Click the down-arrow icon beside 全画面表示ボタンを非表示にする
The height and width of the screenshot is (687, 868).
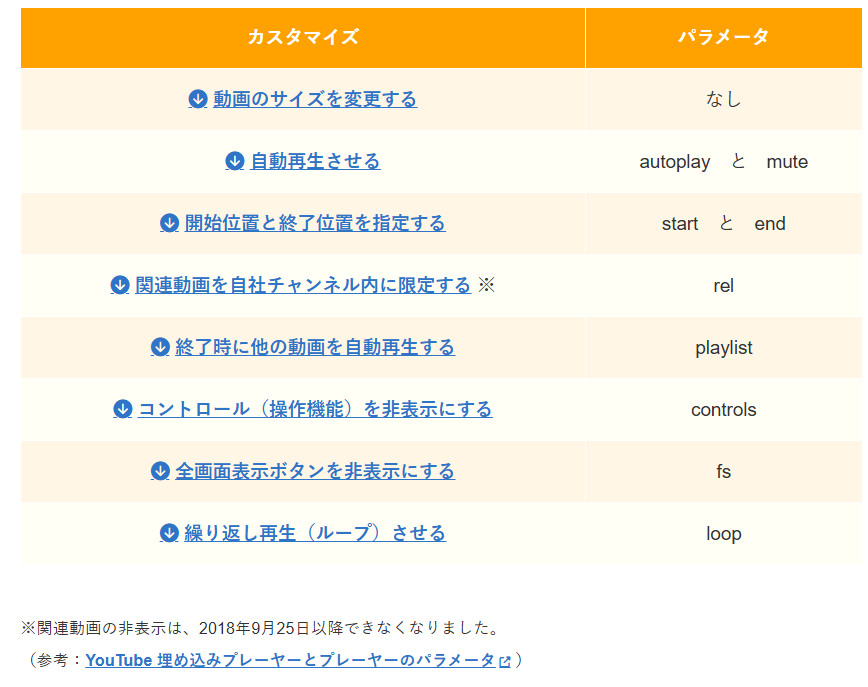click(161, 471)
